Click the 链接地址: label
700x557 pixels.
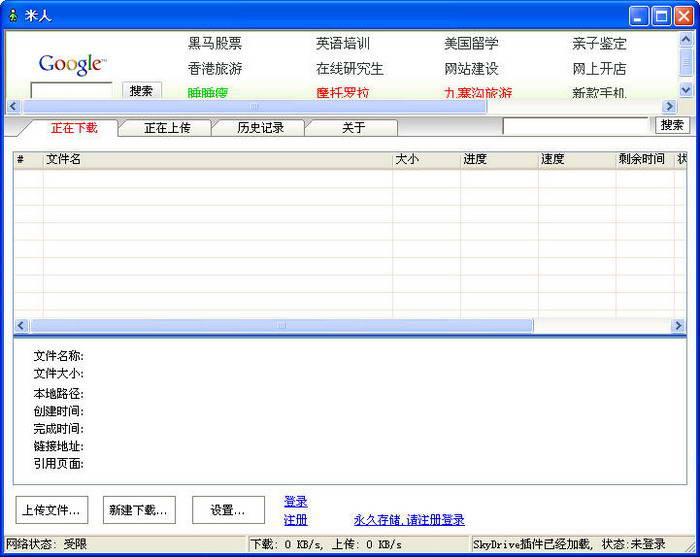pos(58,446)
